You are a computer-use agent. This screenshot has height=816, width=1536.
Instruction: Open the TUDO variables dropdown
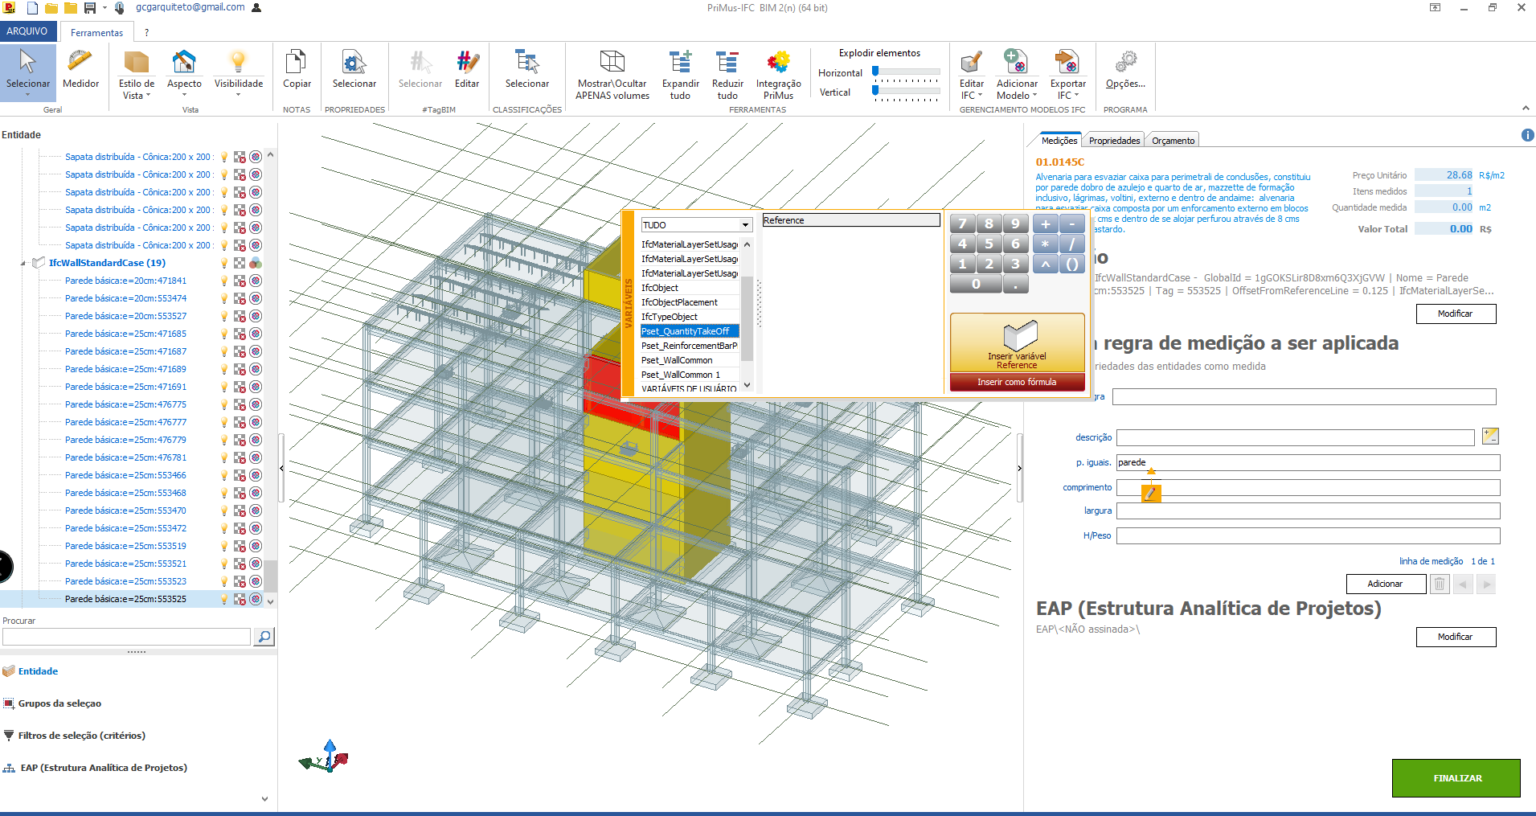744,224
